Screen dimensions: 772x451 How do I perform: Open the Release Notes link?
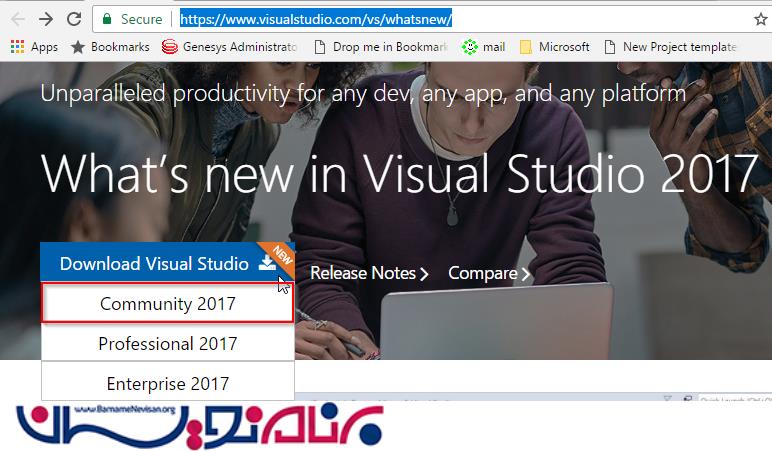[369, 273]
